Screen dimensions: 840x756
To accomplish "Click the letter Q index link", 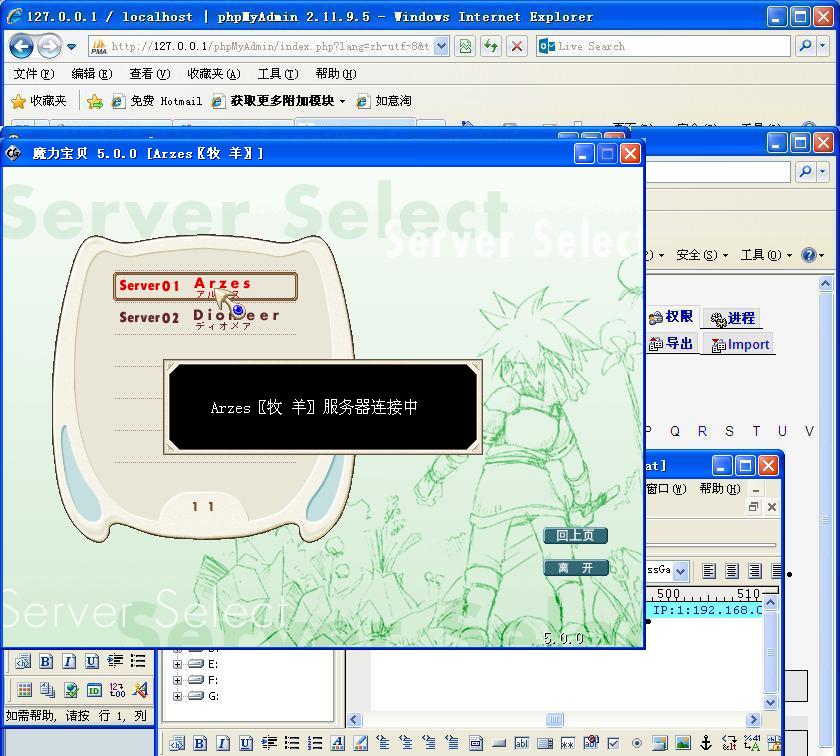I will coord(675,431).
